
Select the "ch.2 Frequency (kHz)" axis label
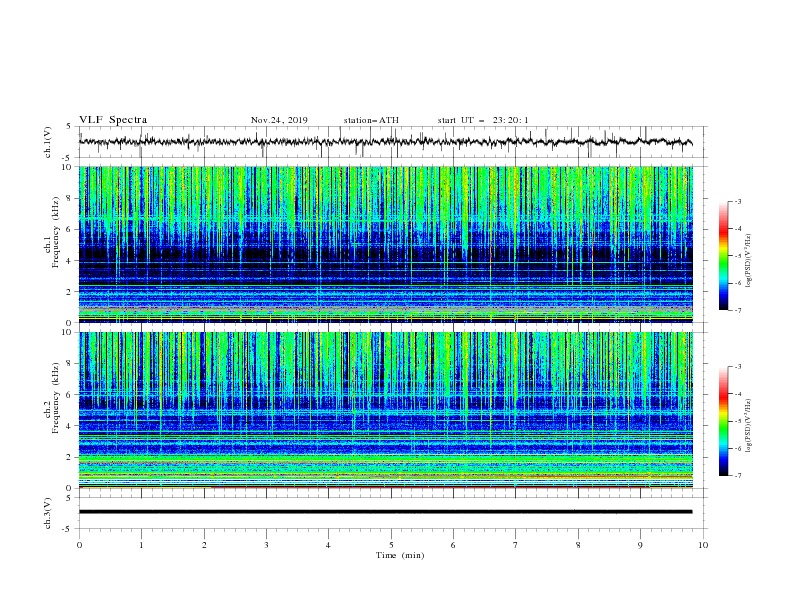click(51, 397)
